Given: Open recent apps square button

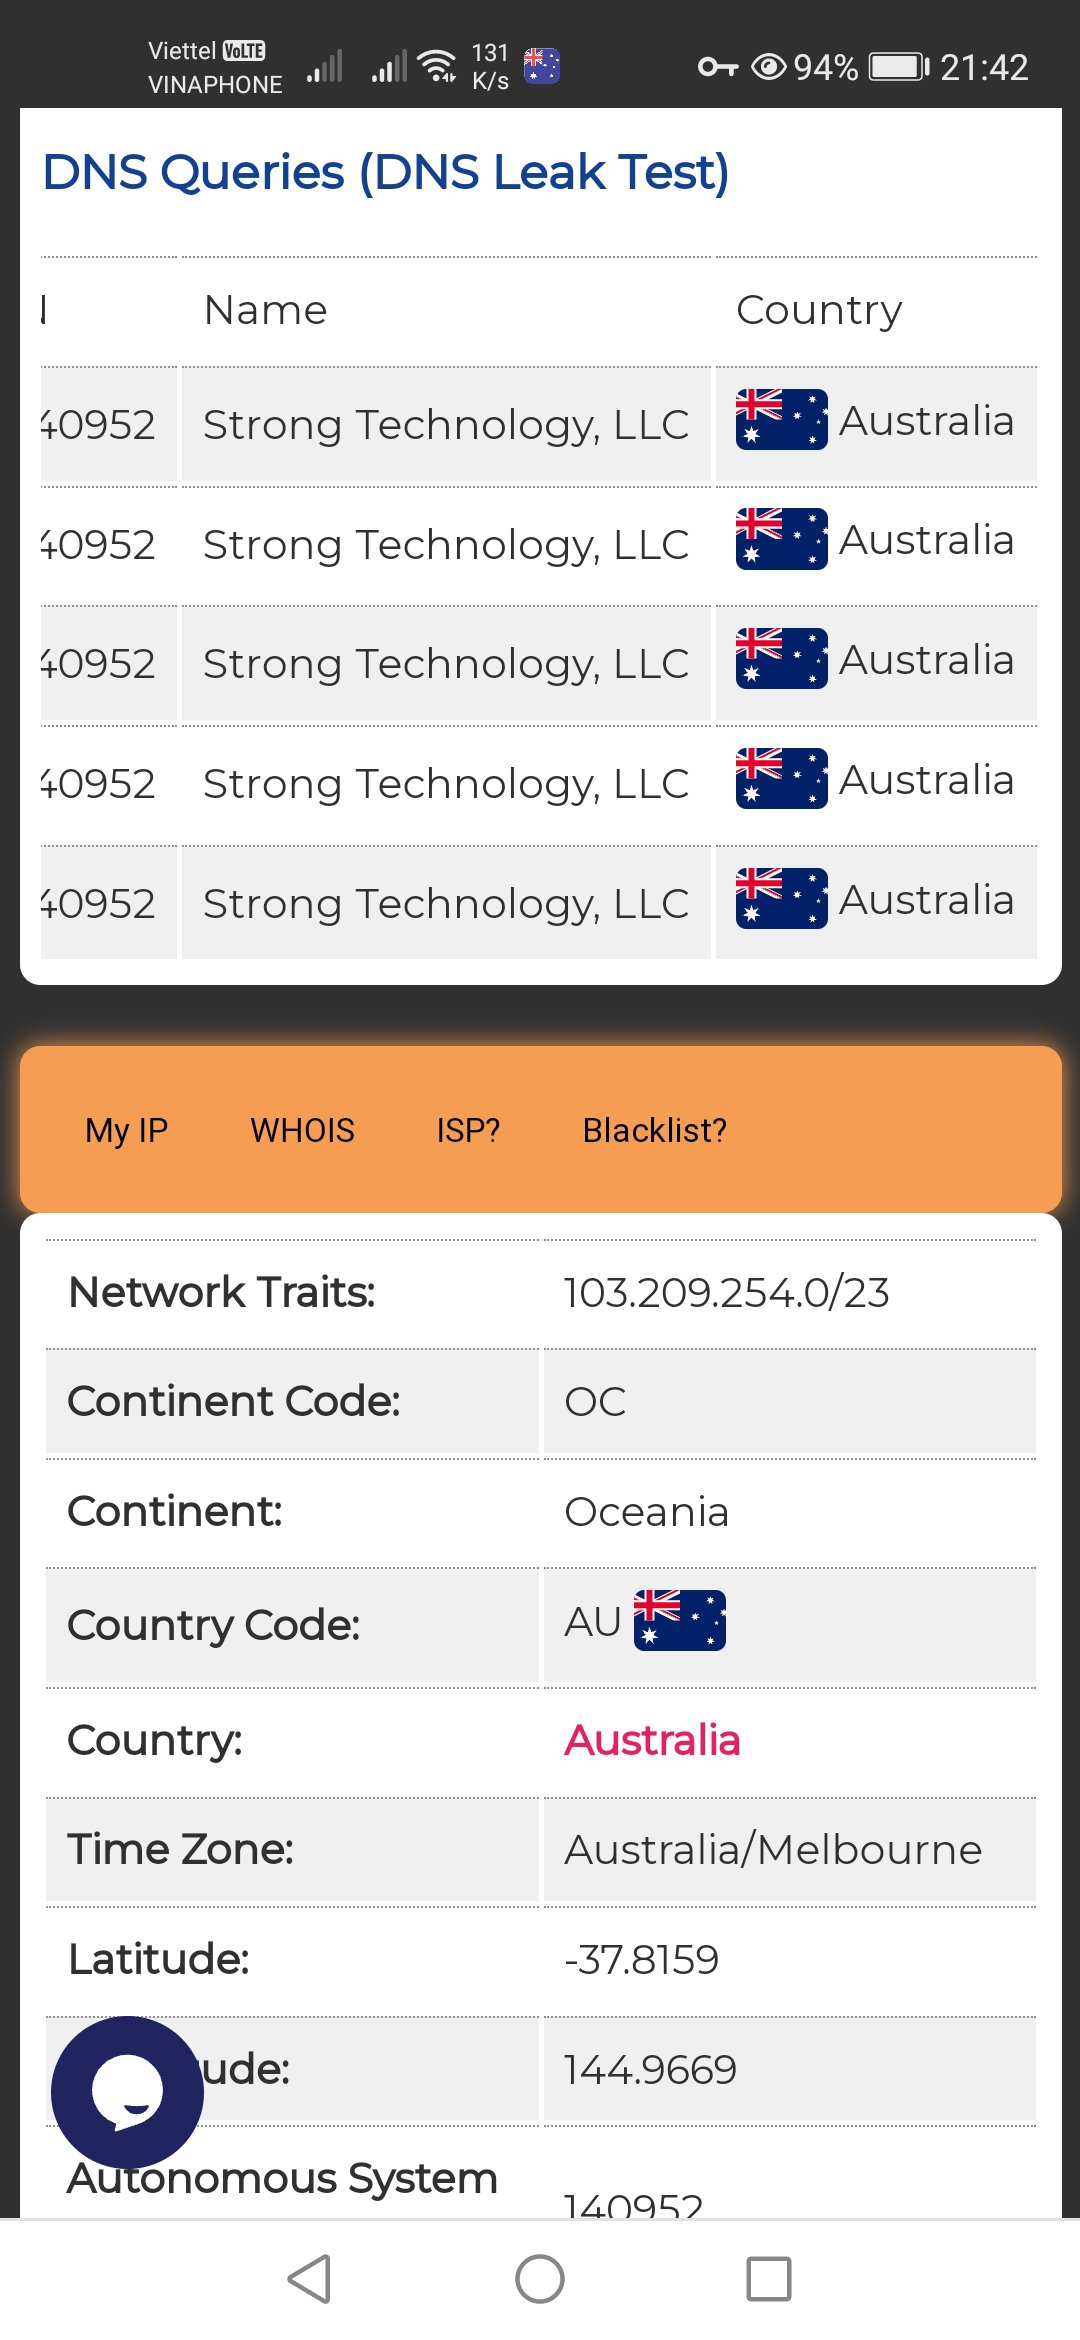Looking at the screenshot, I should tap(769, 2279).
